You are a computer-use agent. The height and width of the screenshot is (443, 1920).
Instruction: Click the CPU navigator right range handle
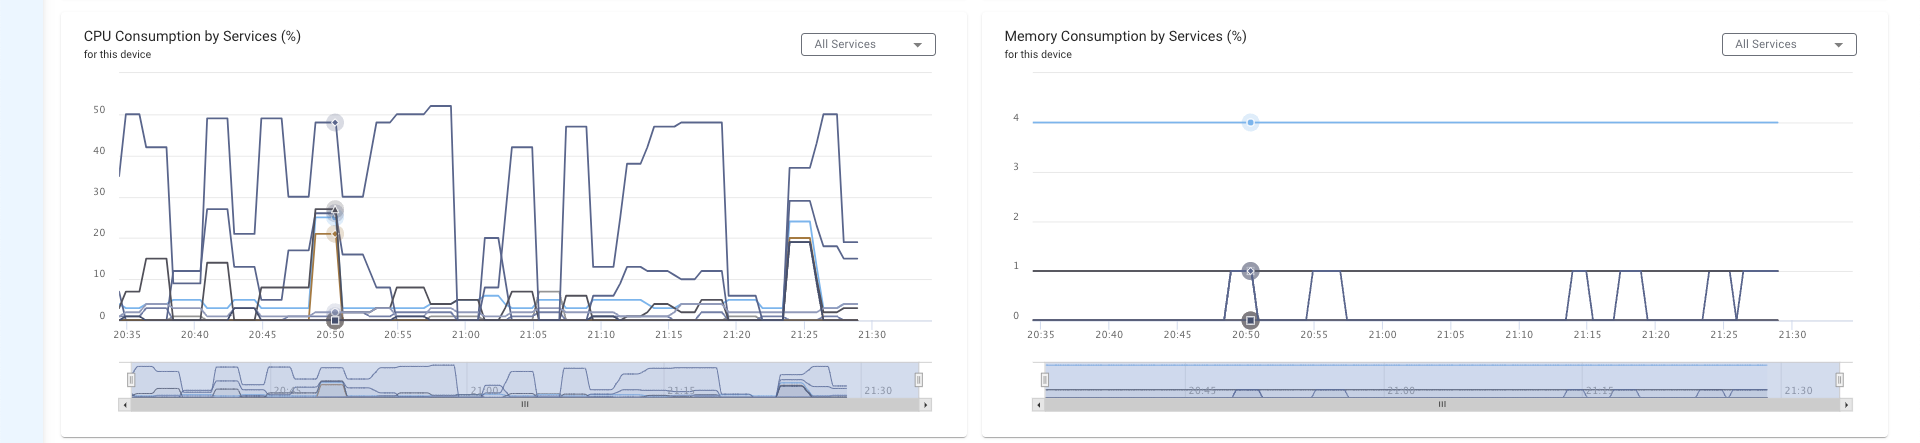point(918,380)
